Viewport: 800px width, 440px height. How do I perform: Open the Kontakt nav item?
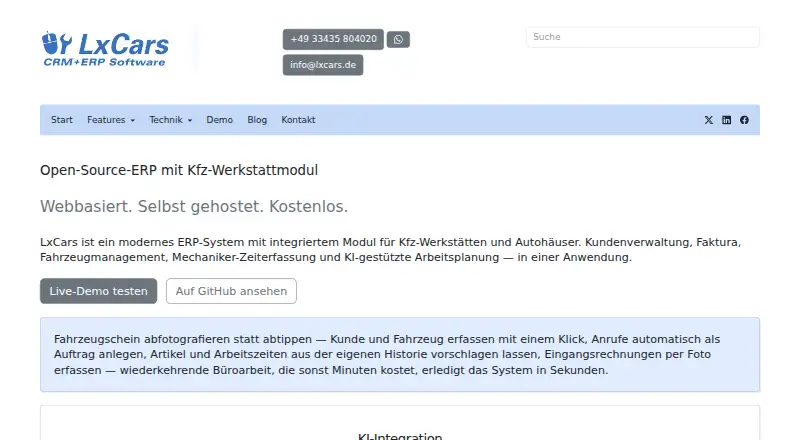(298, 120)
